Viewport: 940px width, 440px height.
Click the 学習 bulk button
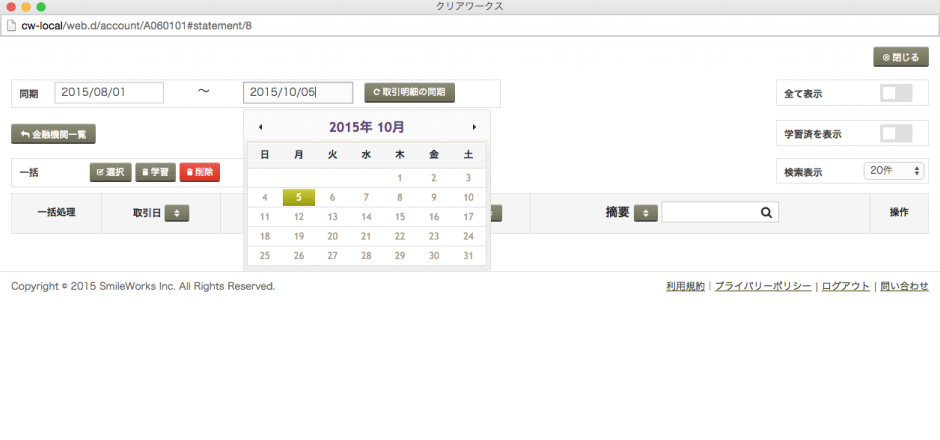pyautogui.click(x=155, y=172)
